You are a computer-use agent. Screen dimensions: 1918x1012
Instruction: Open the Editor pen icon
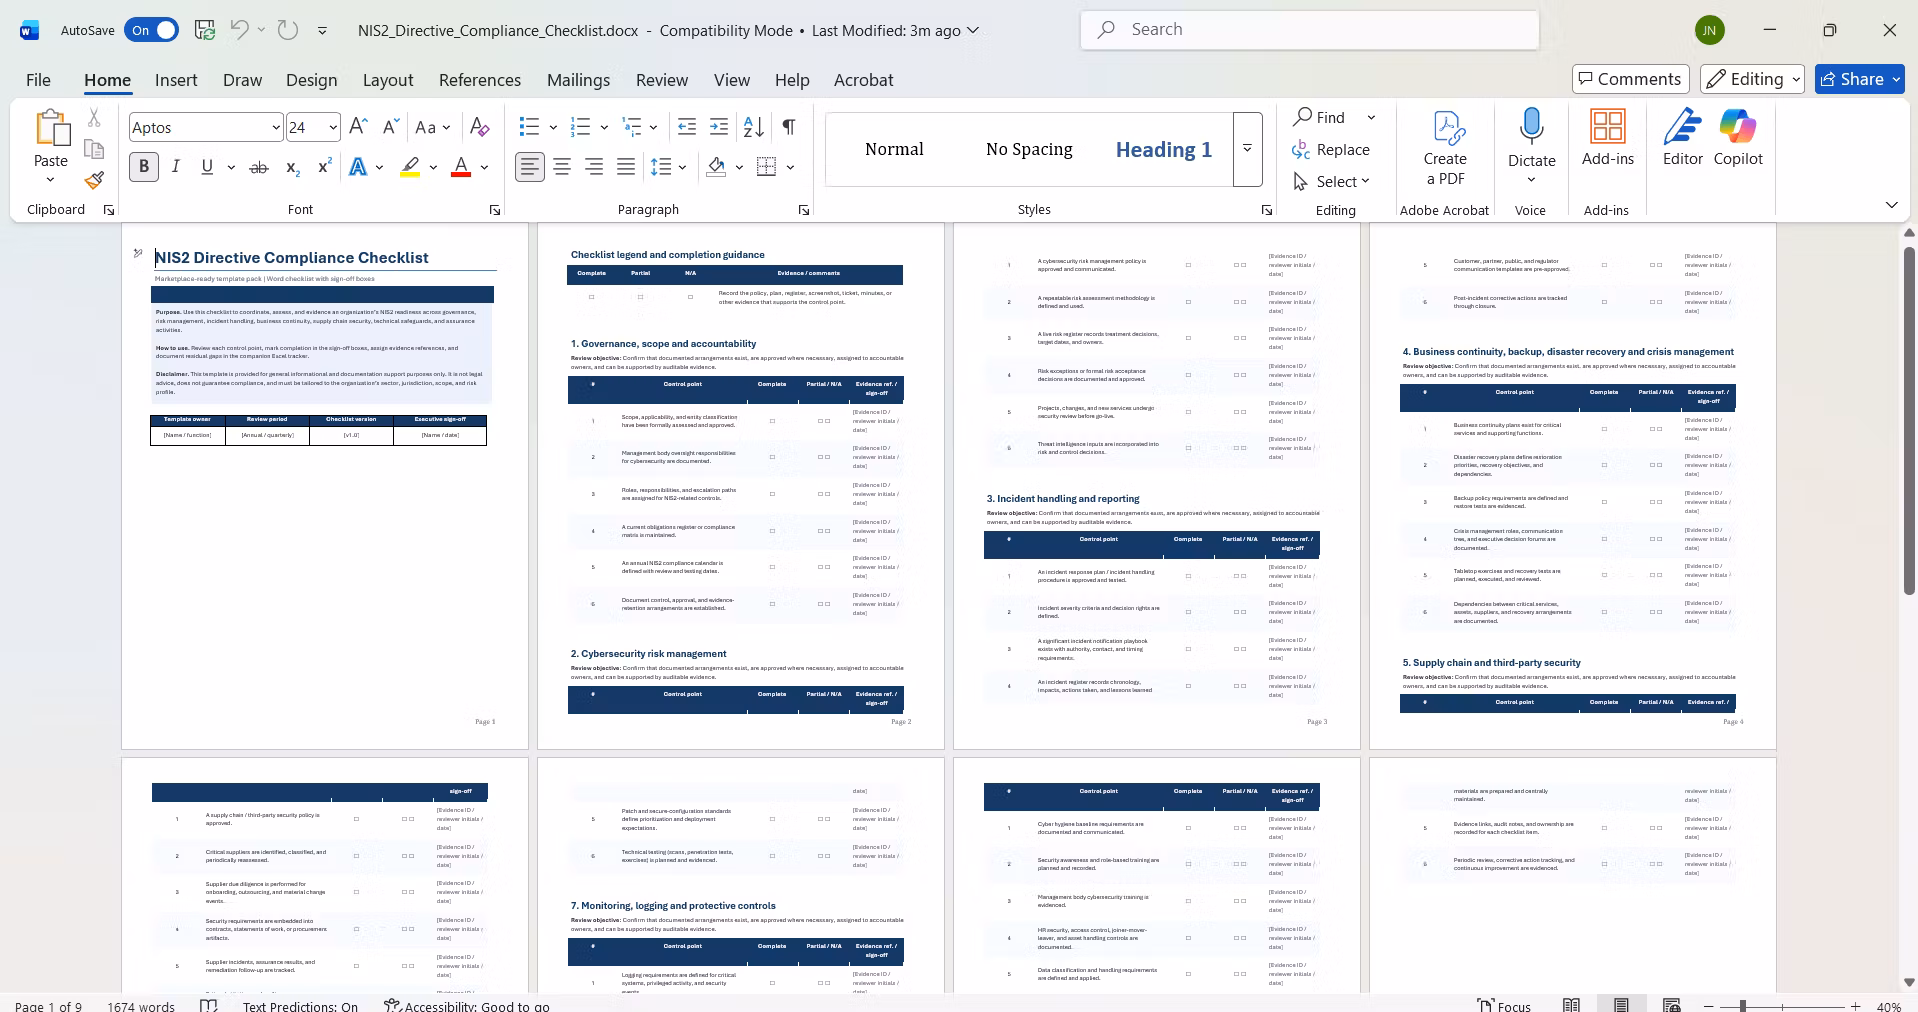pyautogui.click(x=1683, y=138)
